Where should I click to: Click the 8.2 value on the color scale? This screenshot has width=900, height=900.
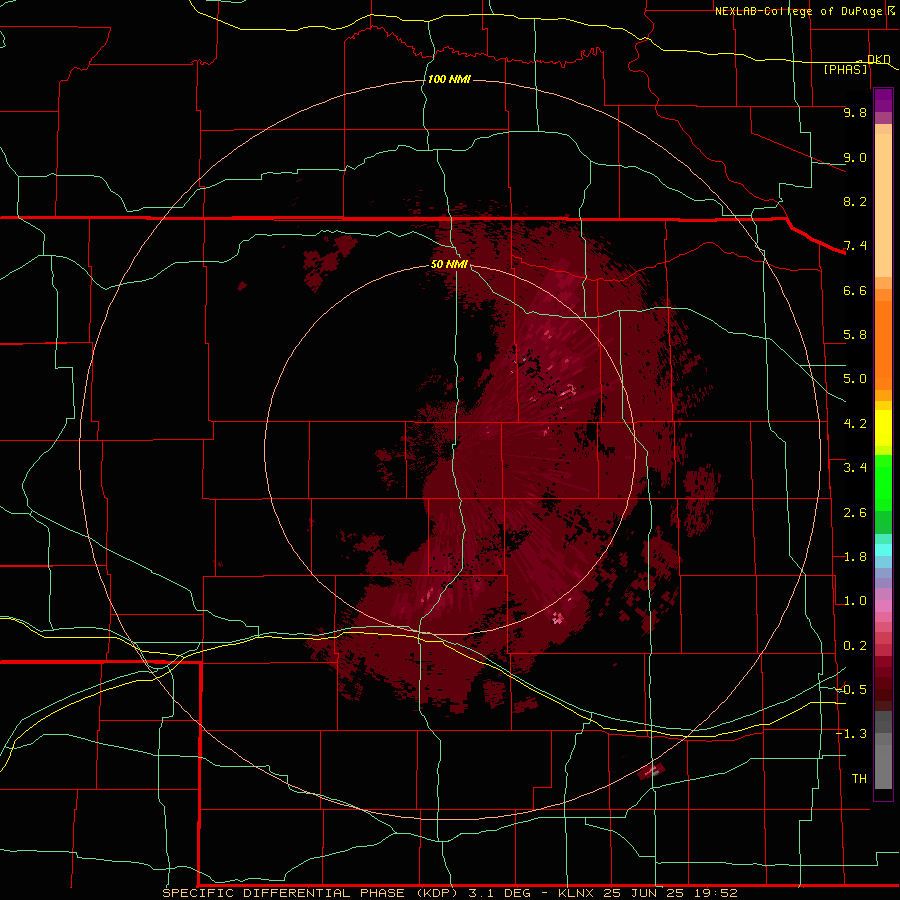pos(855,201)
